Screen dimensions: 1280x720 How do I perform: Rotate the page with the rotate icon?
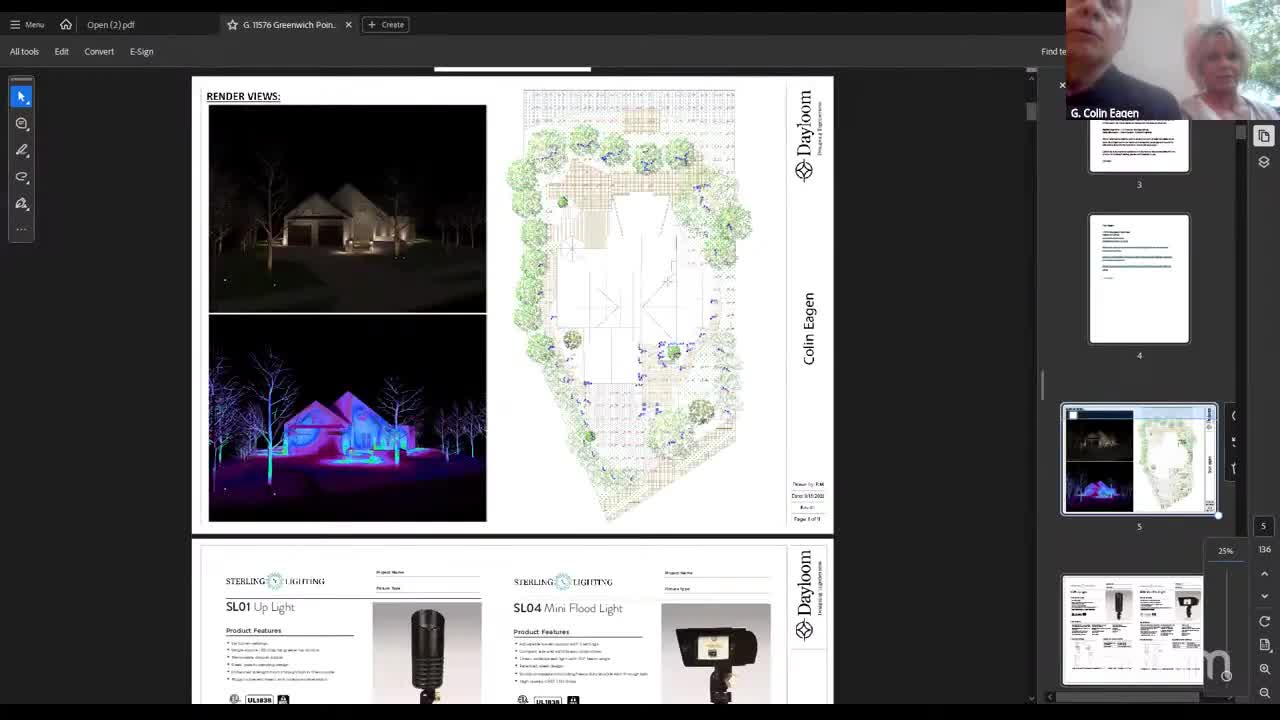point(1264,621)
